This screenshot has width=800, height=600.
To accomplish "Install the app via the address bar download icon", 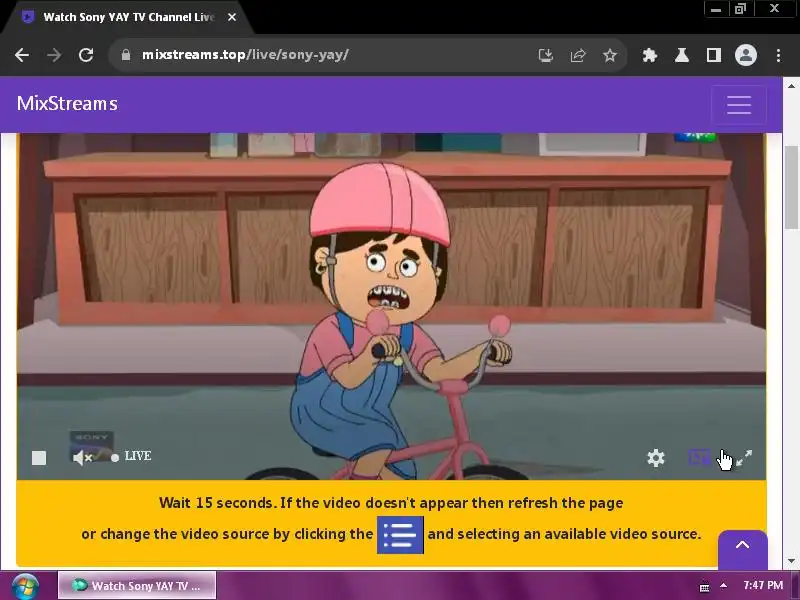I will click(546, 55).
